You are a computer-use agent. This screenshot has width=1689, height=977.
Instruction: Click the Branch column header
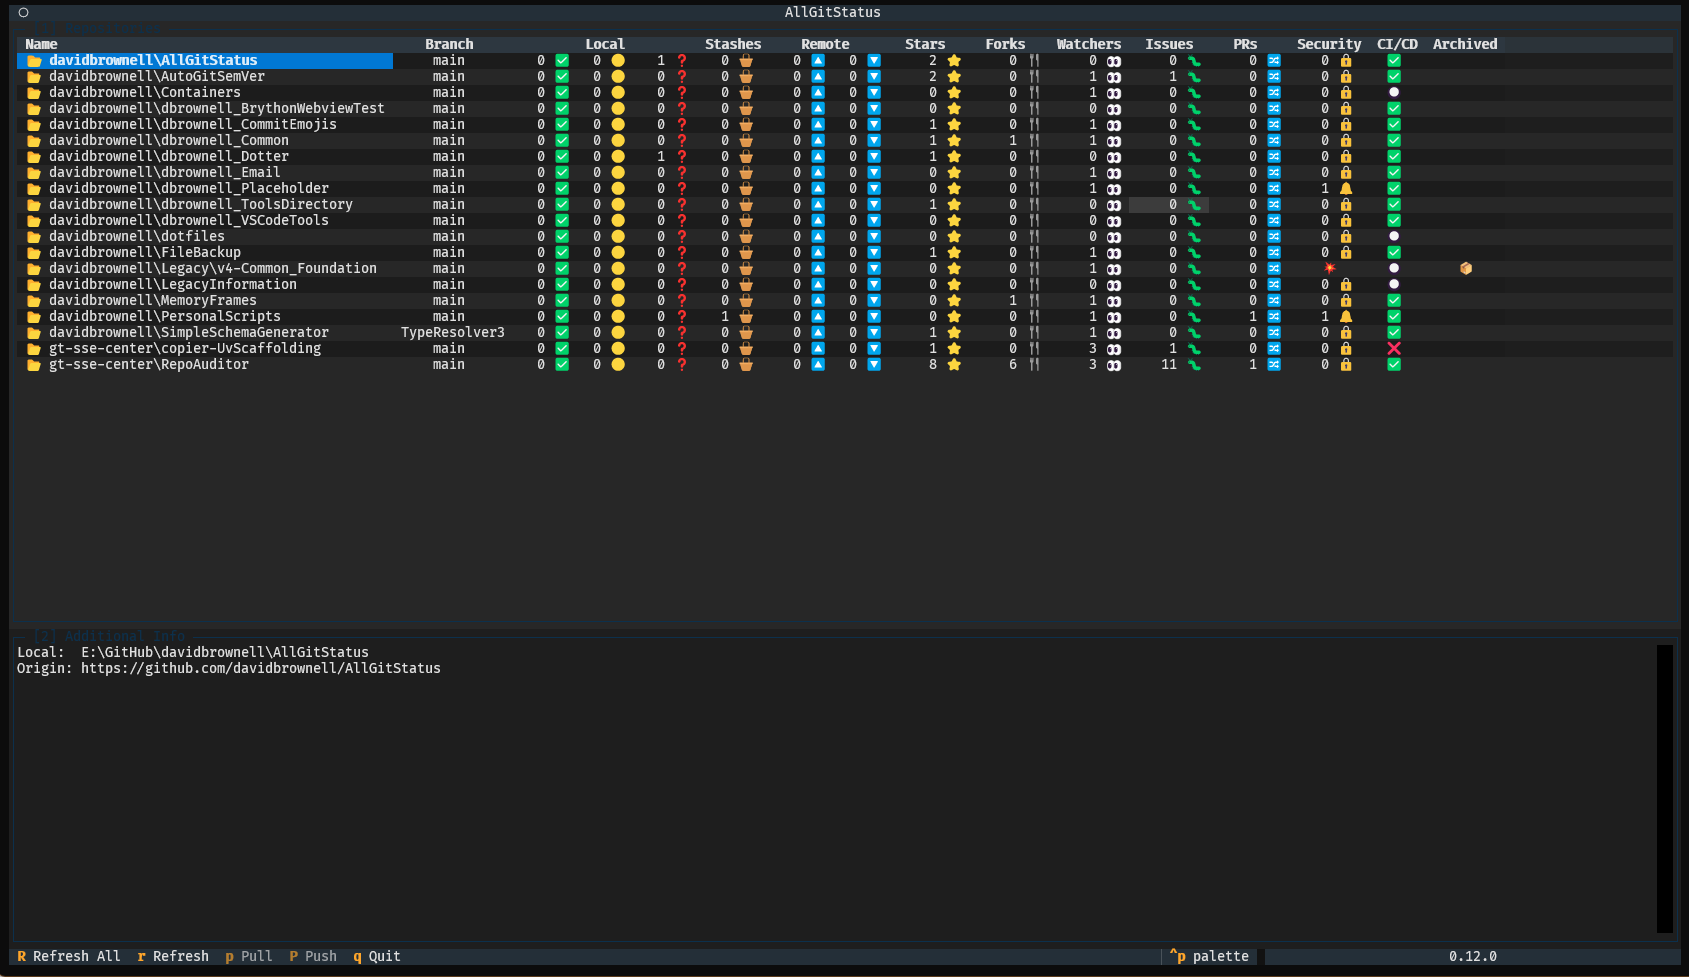tap(449, 45)
